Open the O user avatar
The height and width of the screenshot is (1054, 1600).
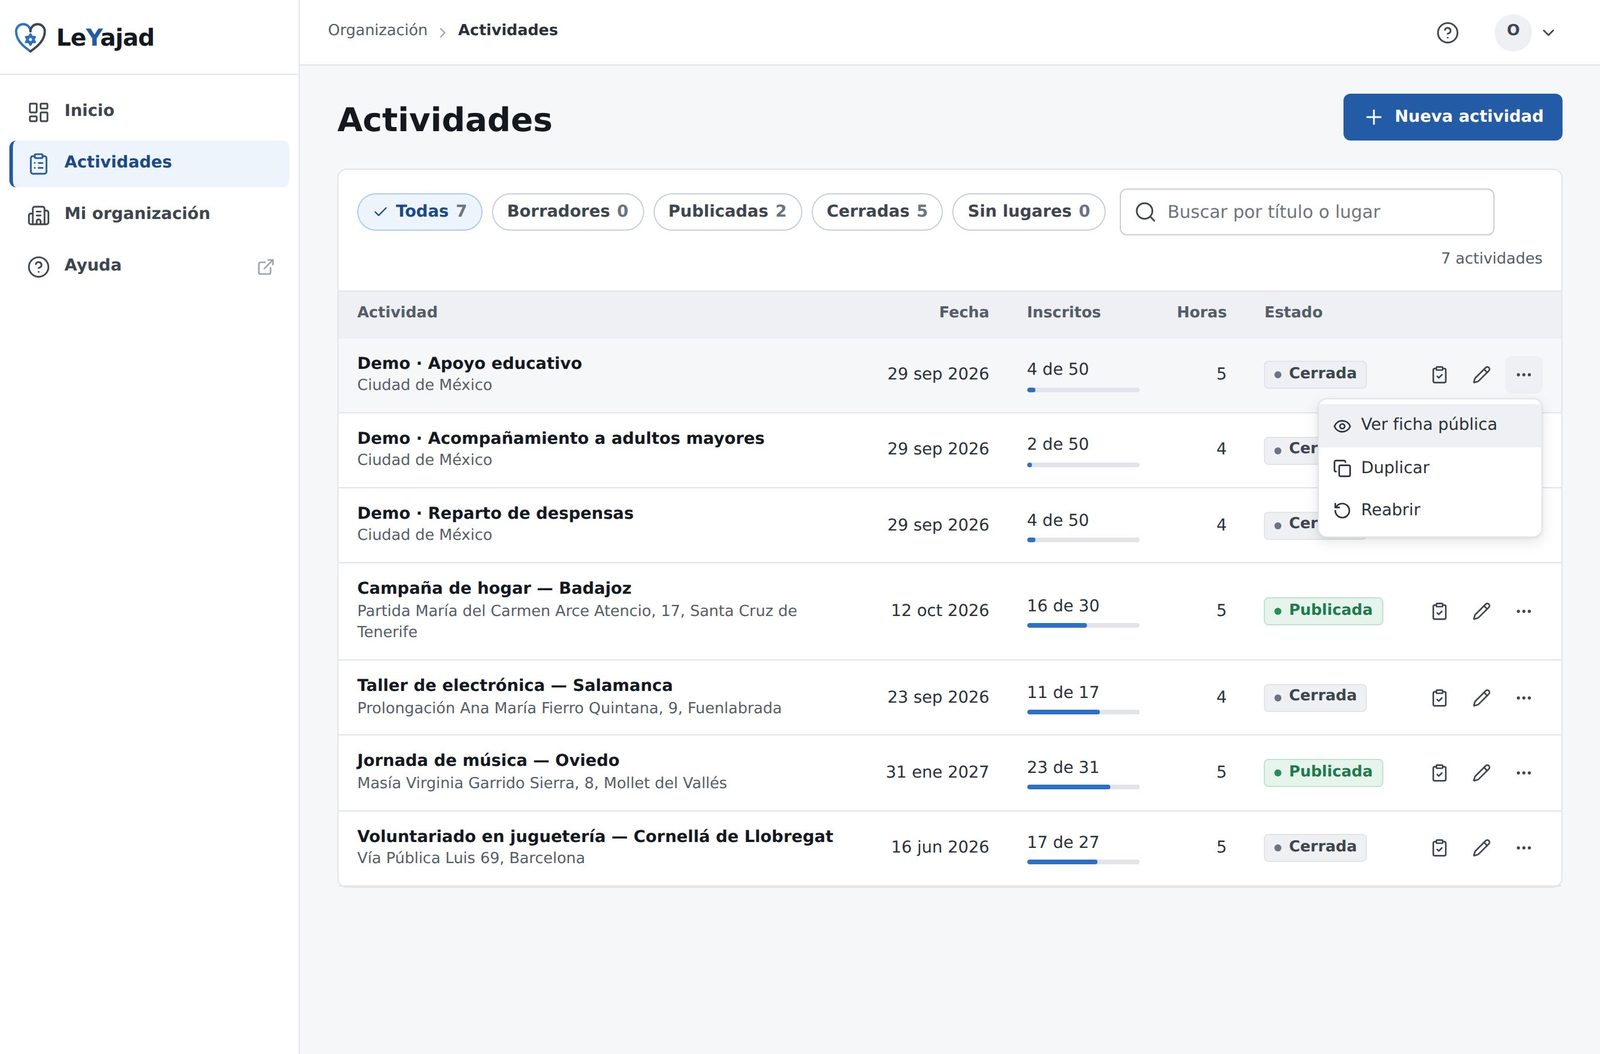pyautogui.click(x=1513, y=32)
